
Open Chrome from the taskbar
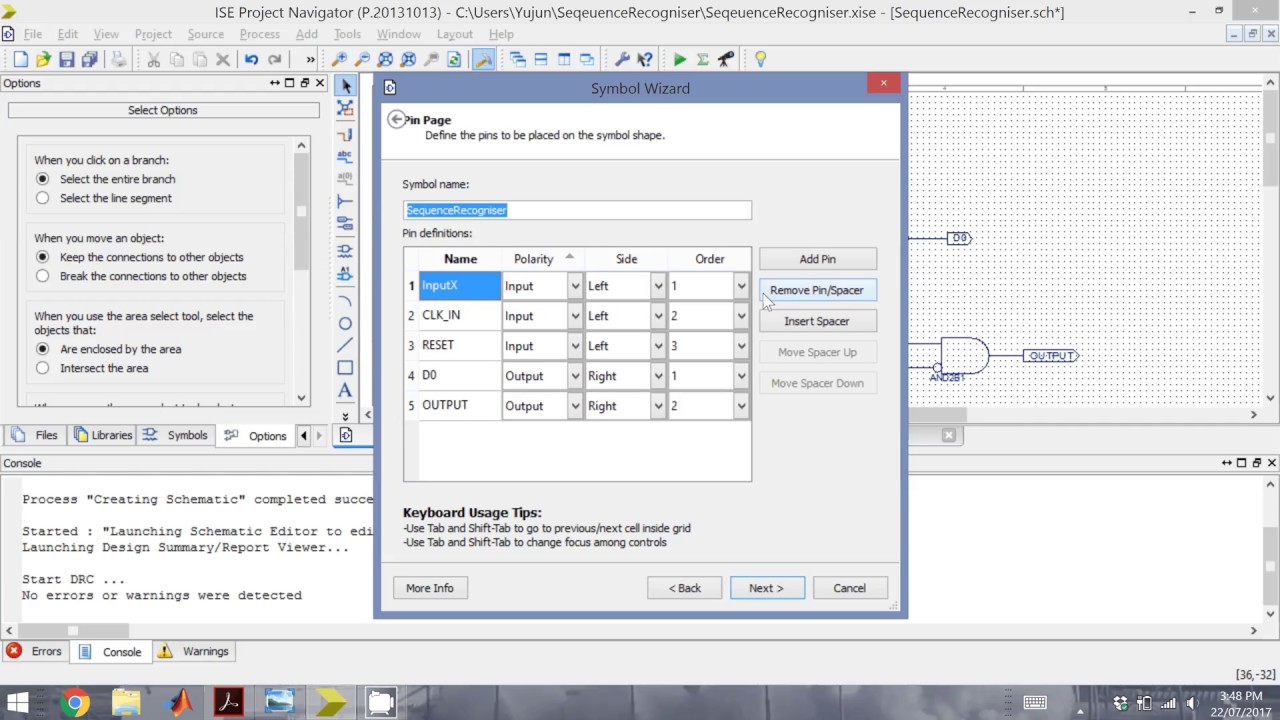click(x=74, y=703)
